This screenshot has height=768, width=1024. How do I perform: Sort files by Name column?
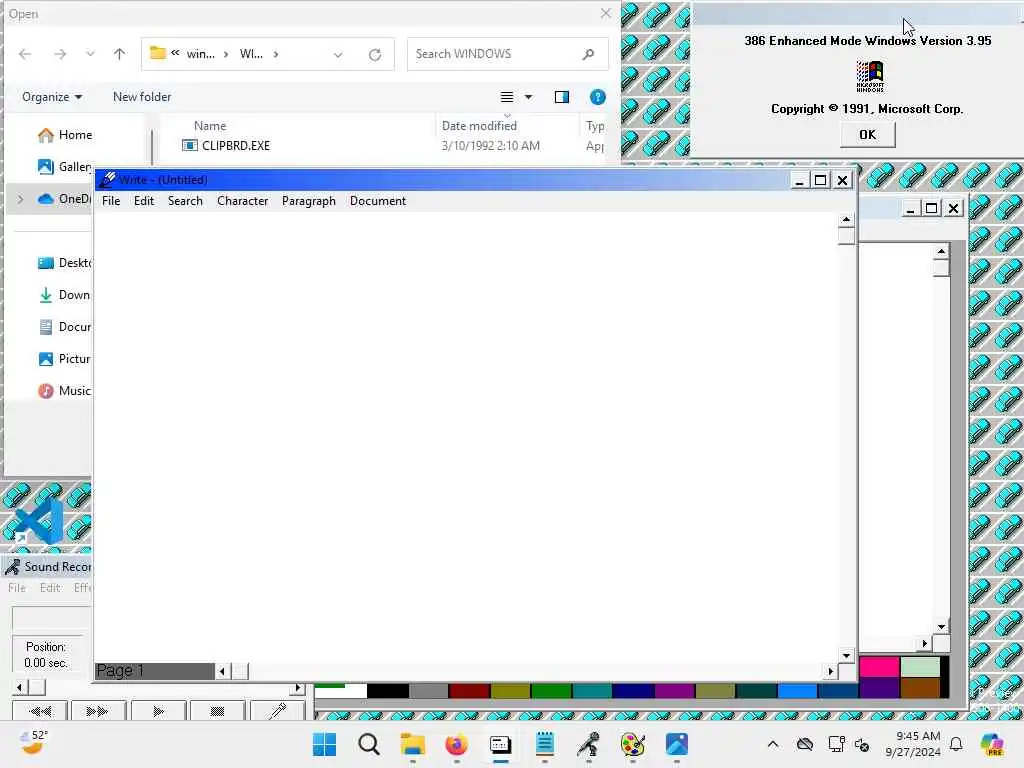210,126
